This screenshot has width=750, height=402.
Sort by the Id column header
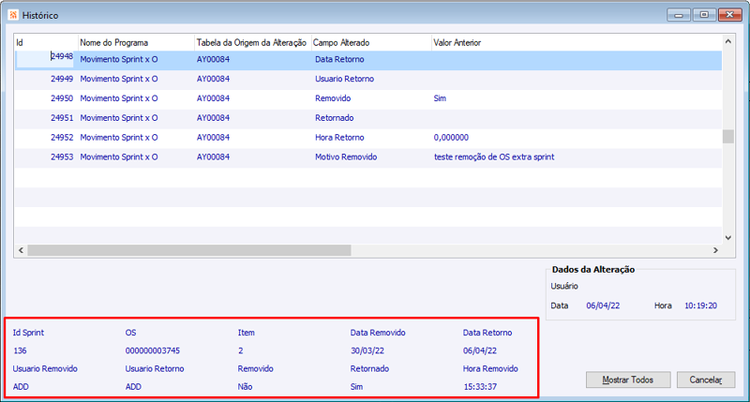click(46, 43)
